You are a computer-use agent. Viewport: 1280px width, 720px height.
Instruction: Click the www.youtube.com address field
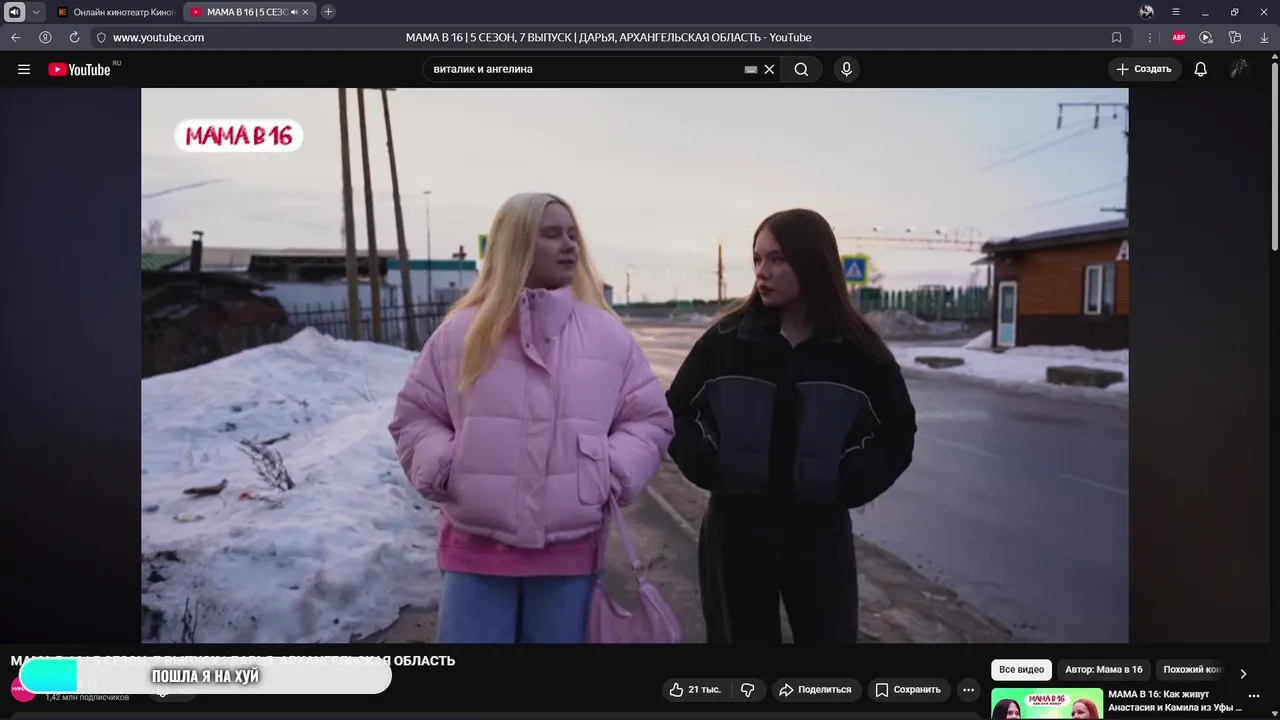click(158, 37)
